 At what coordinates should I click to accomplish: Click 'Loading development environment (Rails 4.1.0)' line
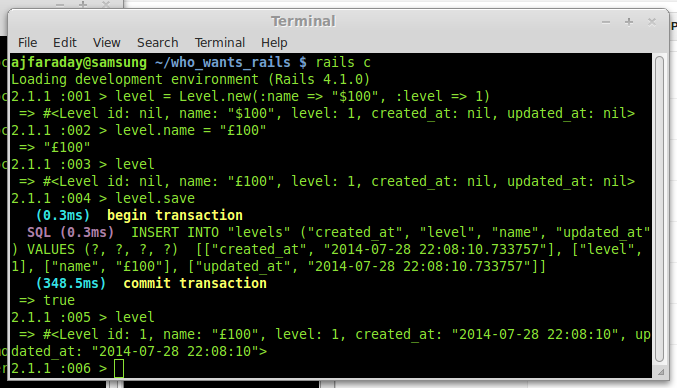point(190,79)
